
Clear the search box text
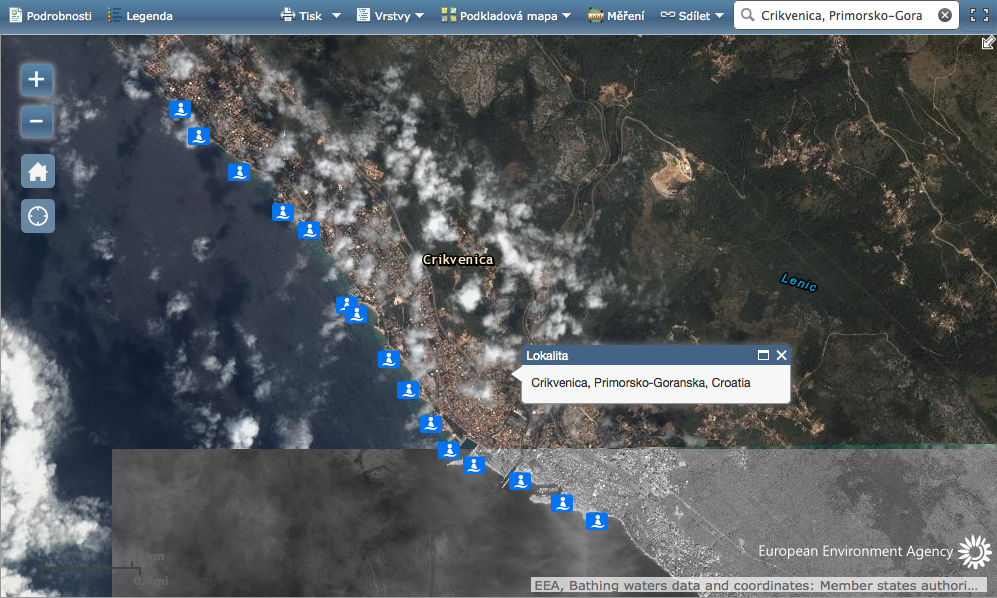(x=944, y=15)
